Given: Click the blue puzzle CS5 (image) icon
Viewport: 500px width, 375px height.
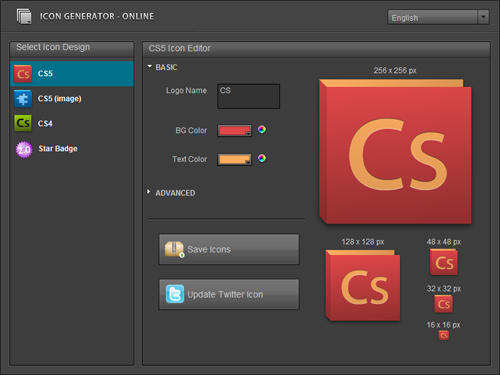Looking at the screenshot, I should (23, 99).
